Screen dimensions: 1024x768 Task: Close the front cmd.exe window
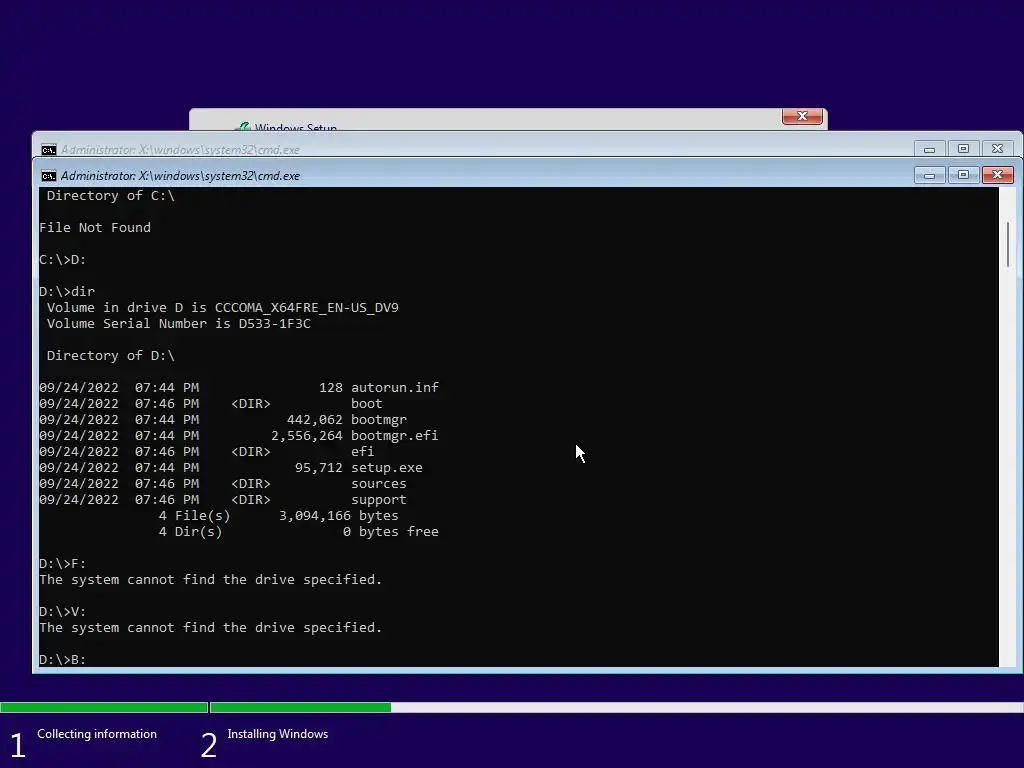tap(997, 175)
